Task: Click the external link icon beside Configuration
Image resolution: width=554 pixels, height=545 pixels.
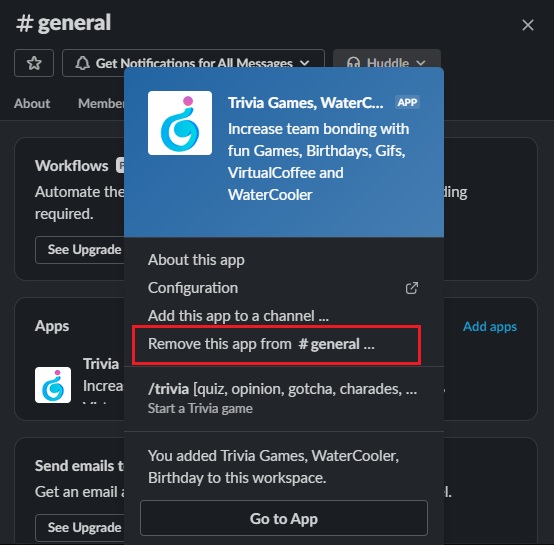Action: (x=412, y=288)
